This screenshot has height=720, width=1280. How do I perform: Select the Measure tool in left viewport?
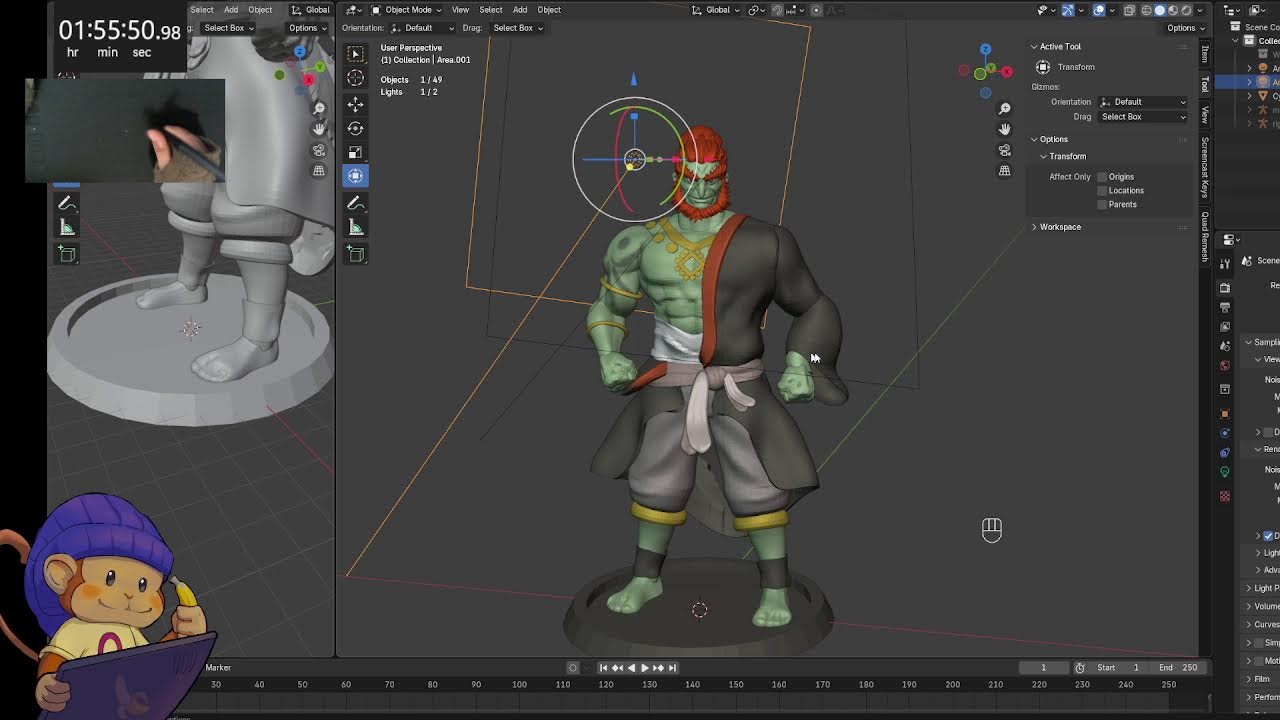coord(67,228)
